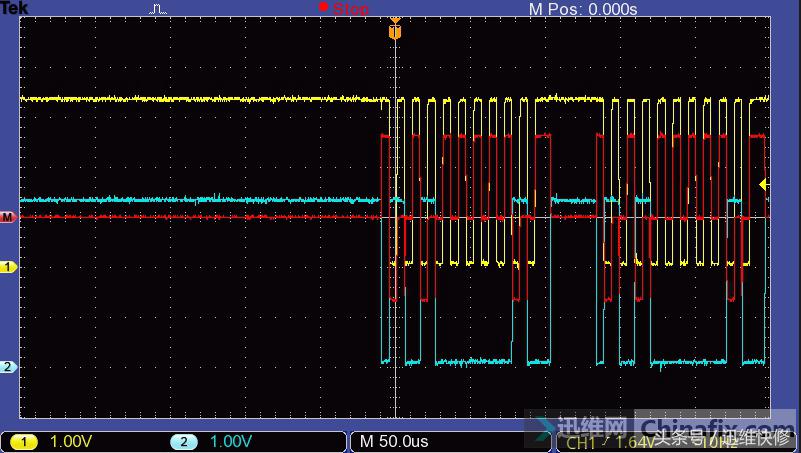Click the red Stop acquisition indicator

tap(323, 8)
